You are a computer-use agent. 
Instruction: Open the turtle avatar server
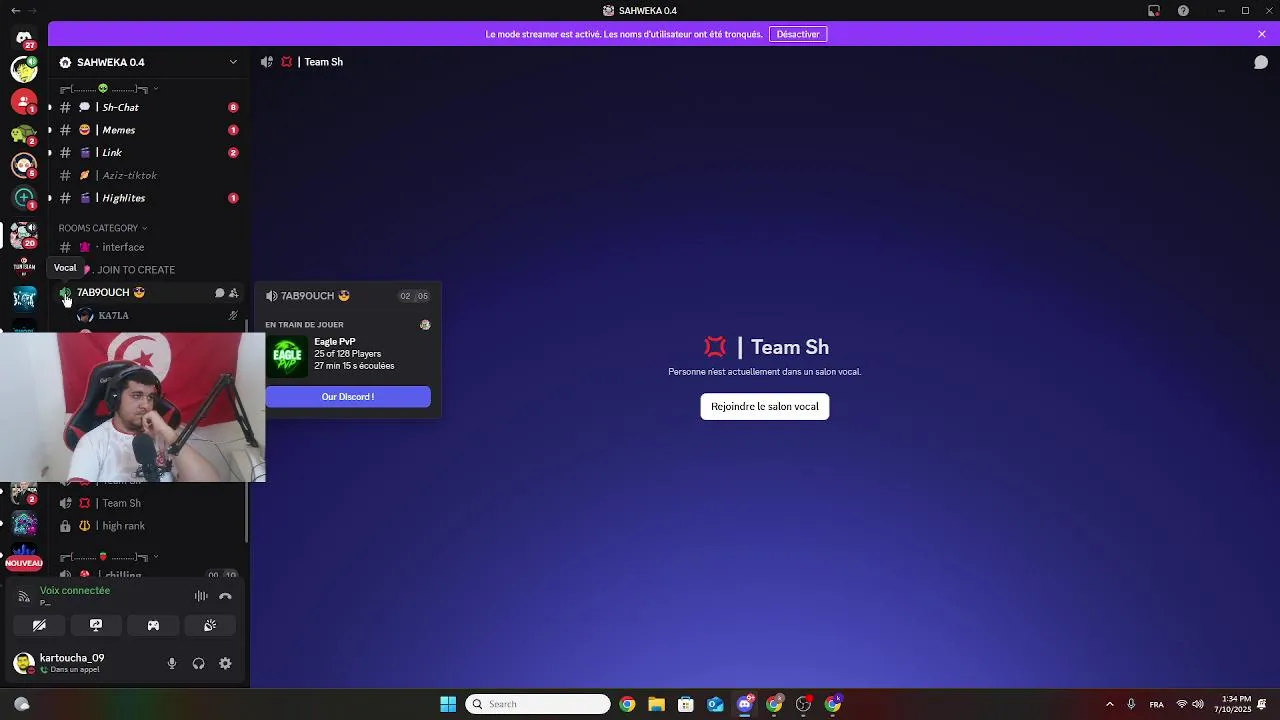pos(24,133)
